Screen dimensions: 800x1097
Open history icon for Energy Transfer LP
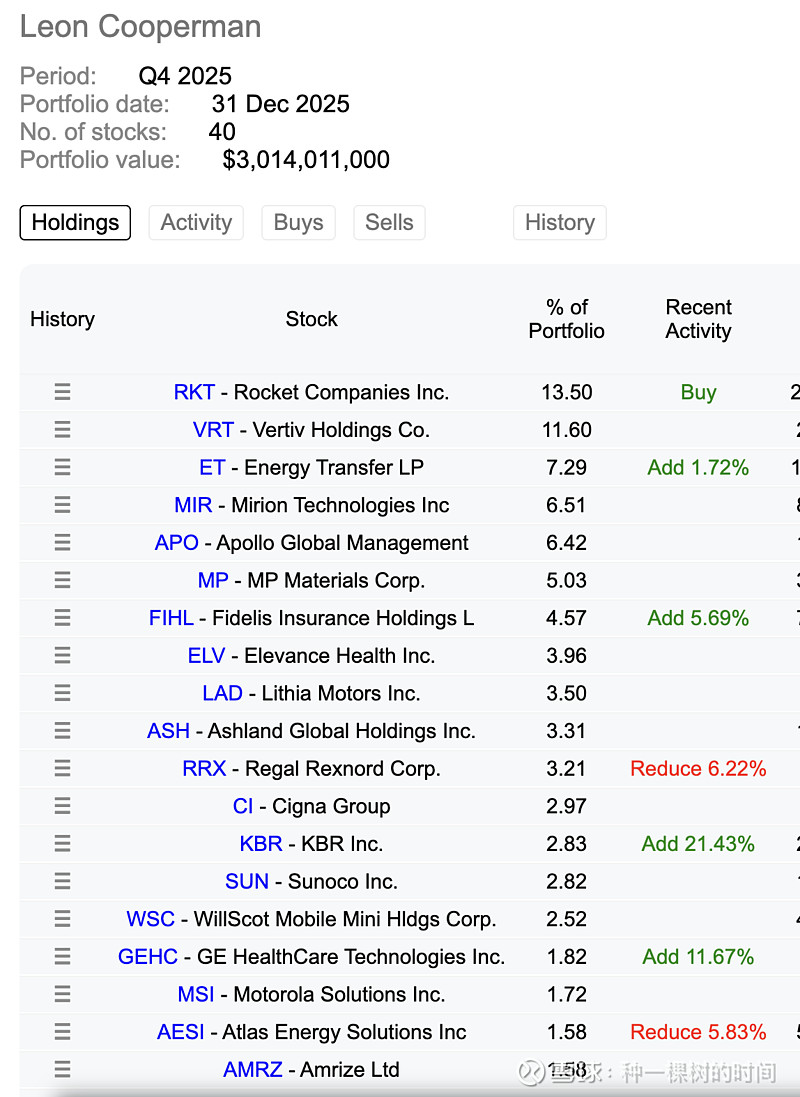[62, 467]
